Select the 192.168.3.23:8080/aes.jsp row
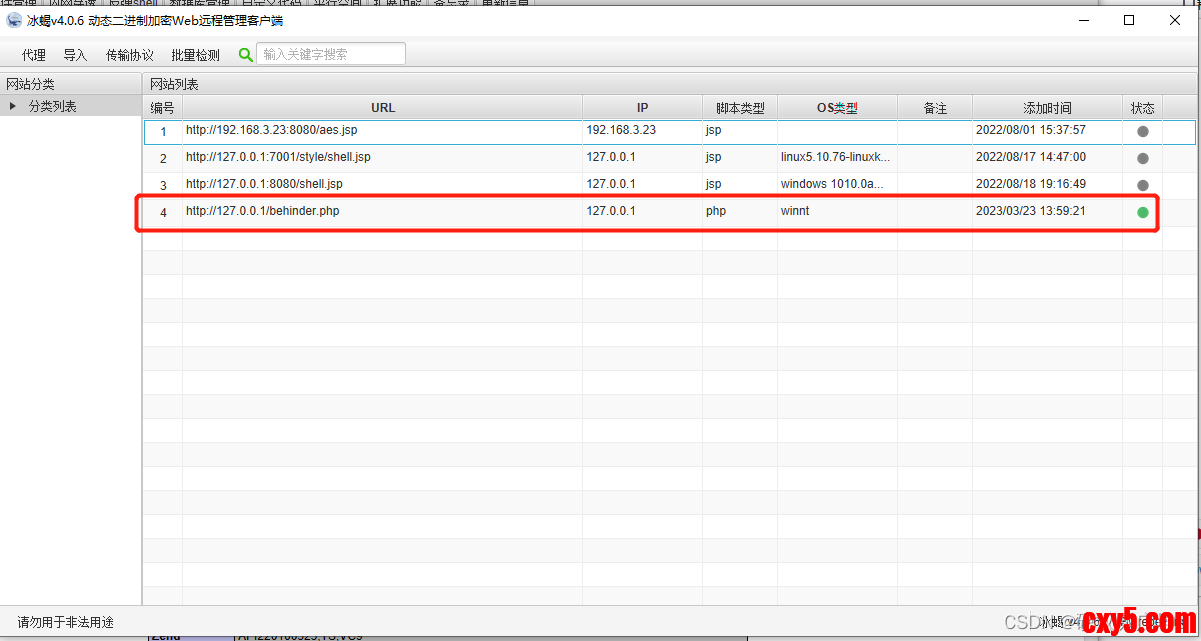This screenshot has height=641, width=1201. coord(271,131)
